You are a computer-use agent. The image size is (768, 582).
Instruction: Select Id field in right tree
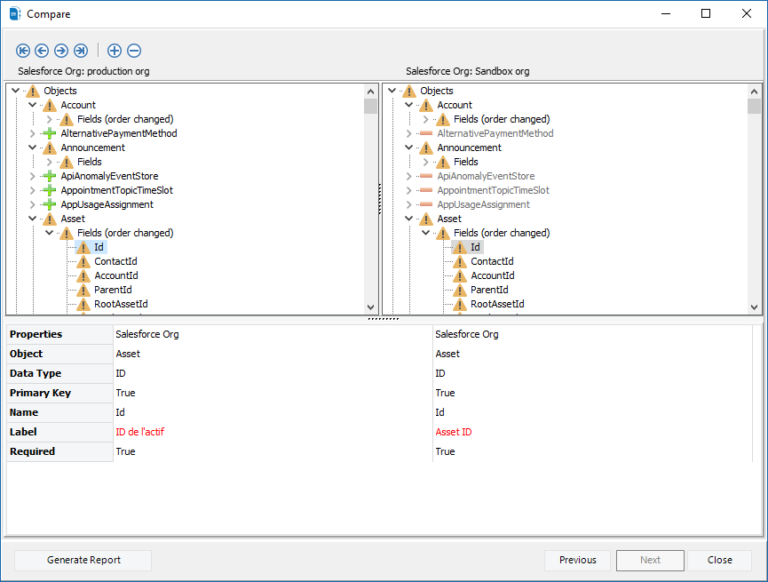pos(475,247)
